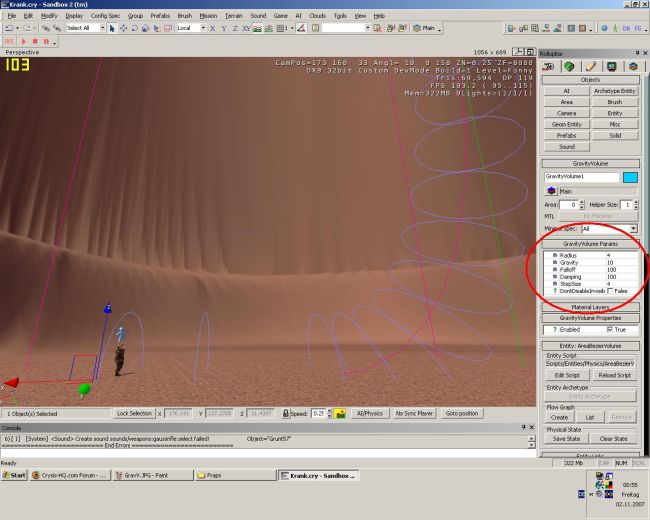Toggle DontDisableInvisible checkbox
Image resolution: width=650 pixels, height=520 pixels.
(x=610, y=291)
